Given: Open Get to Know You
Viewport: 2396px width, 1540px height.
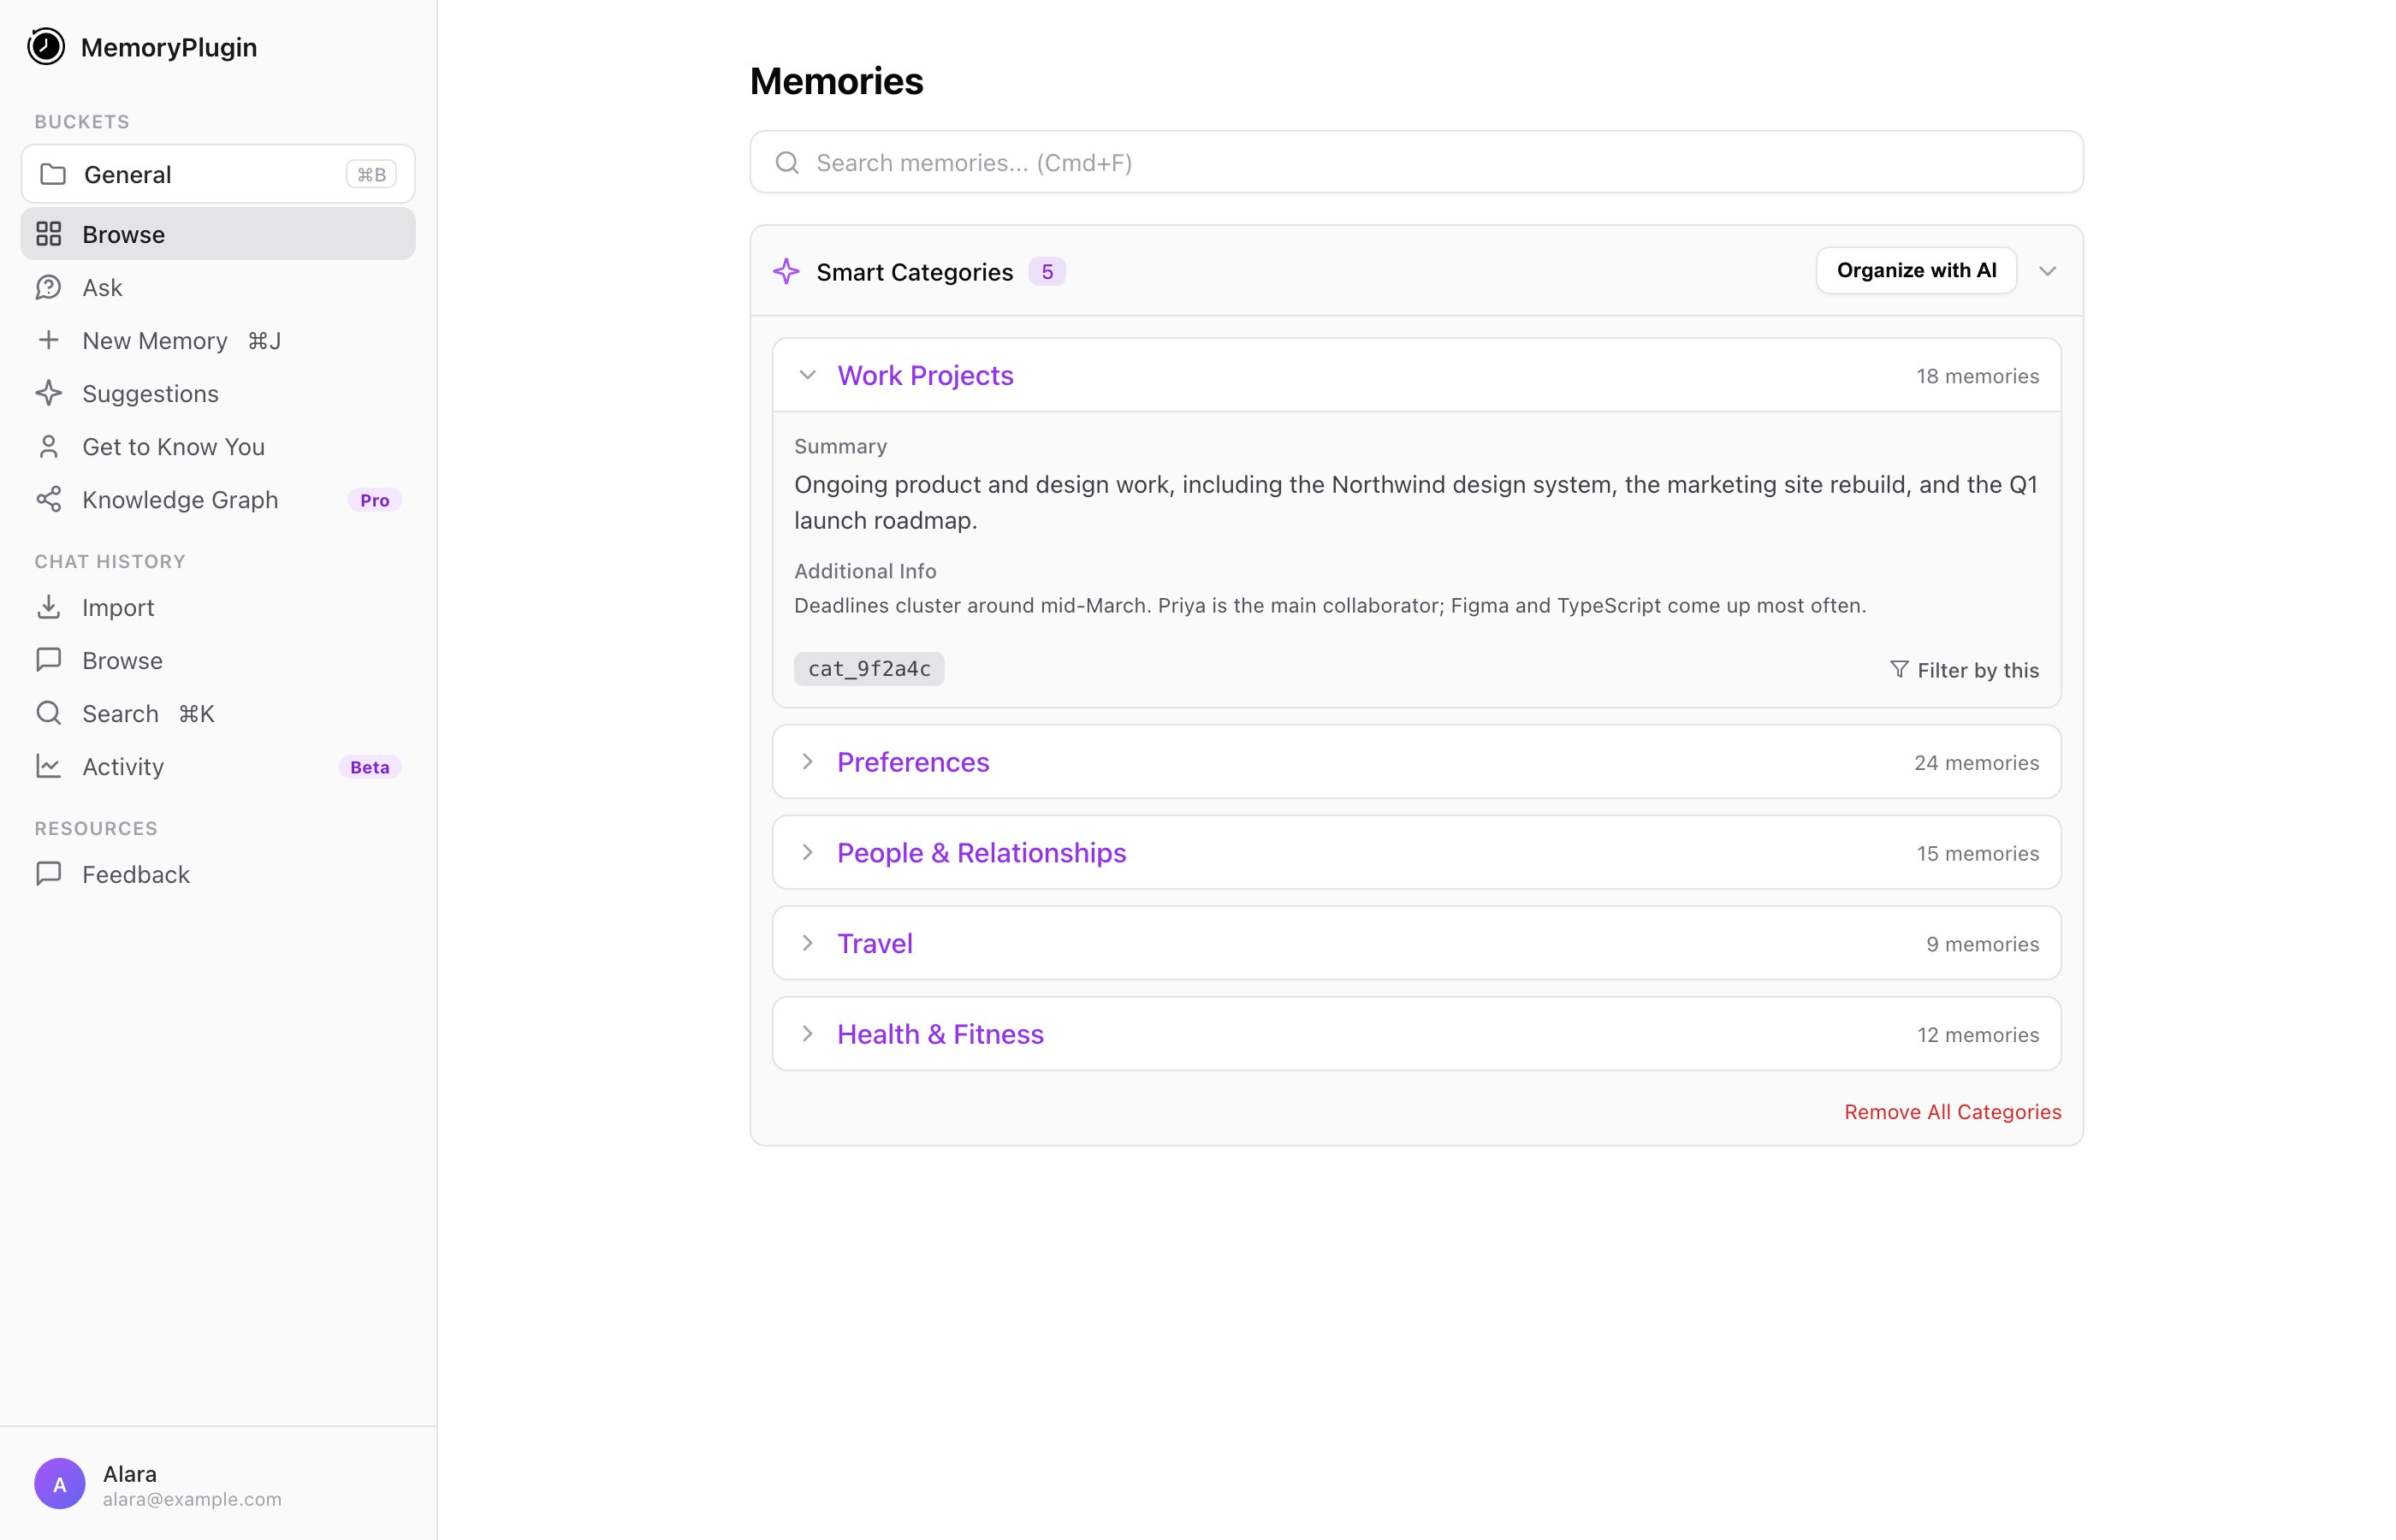Looking at the screenshot, I should (218, 446).
